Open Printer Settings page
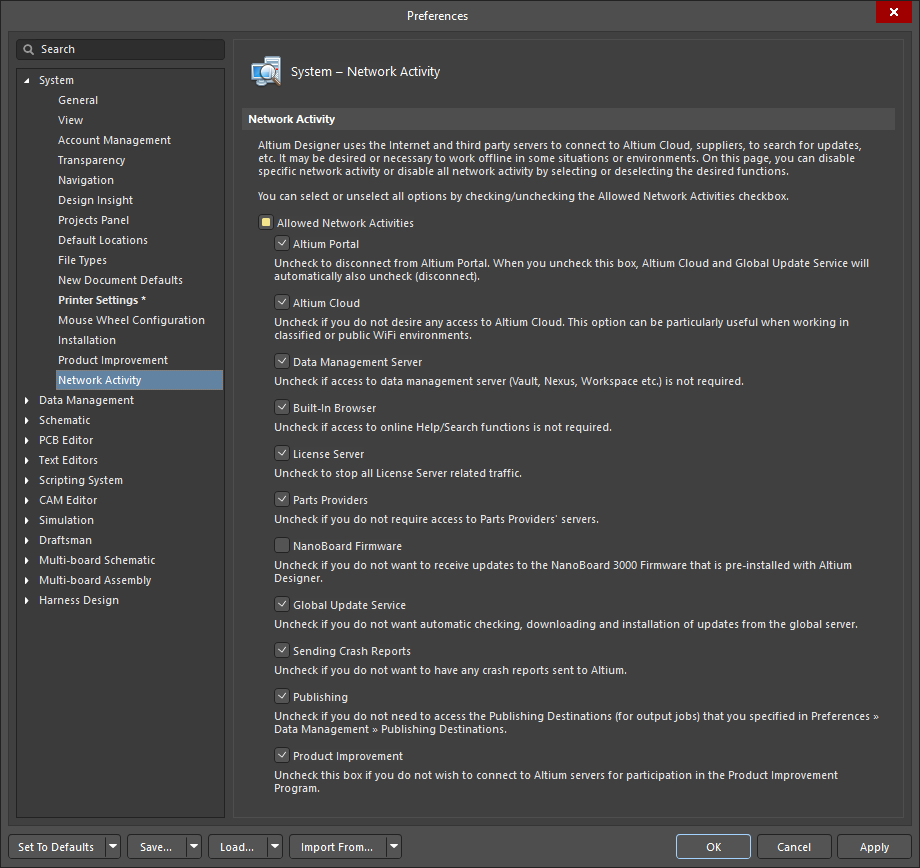This screenshot has width=920, height=868. coord(102,300)
